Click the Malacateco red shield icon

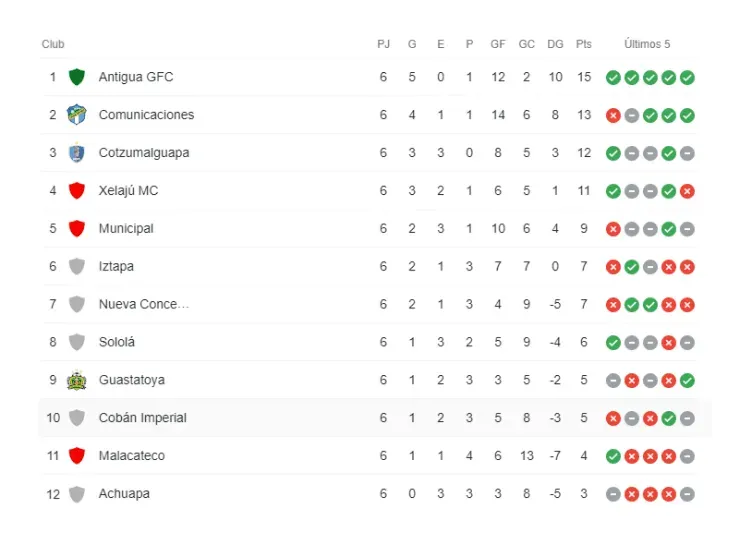pyautogui.click(x=77, y=456)
